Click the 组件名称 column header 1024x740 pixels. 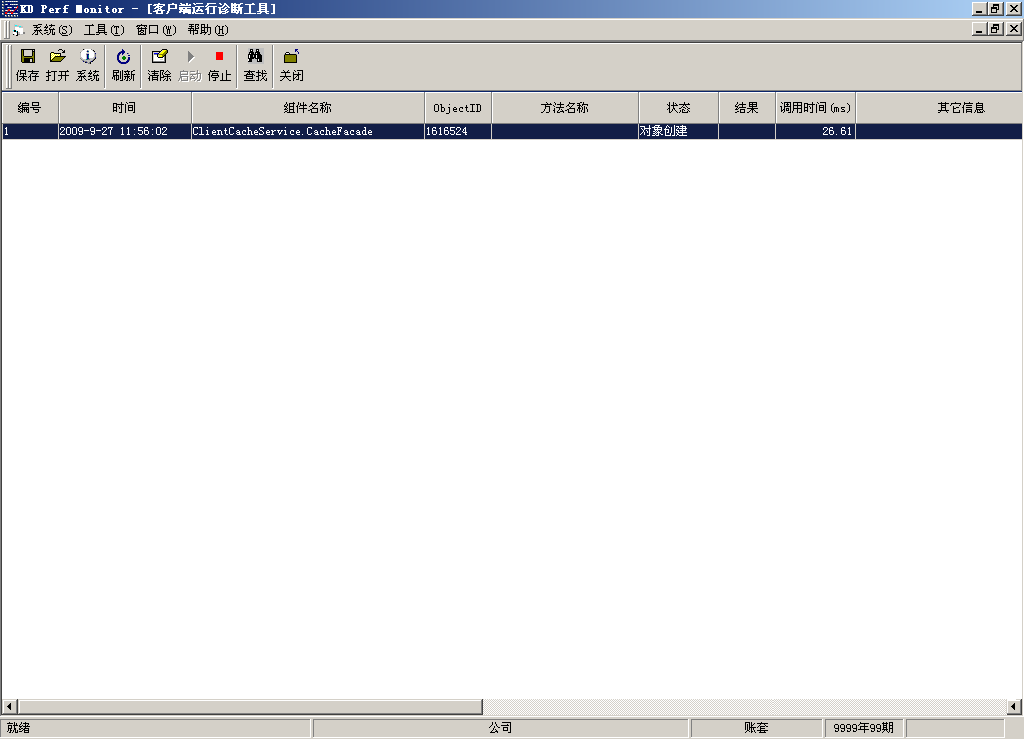click(x=307, y=108)
